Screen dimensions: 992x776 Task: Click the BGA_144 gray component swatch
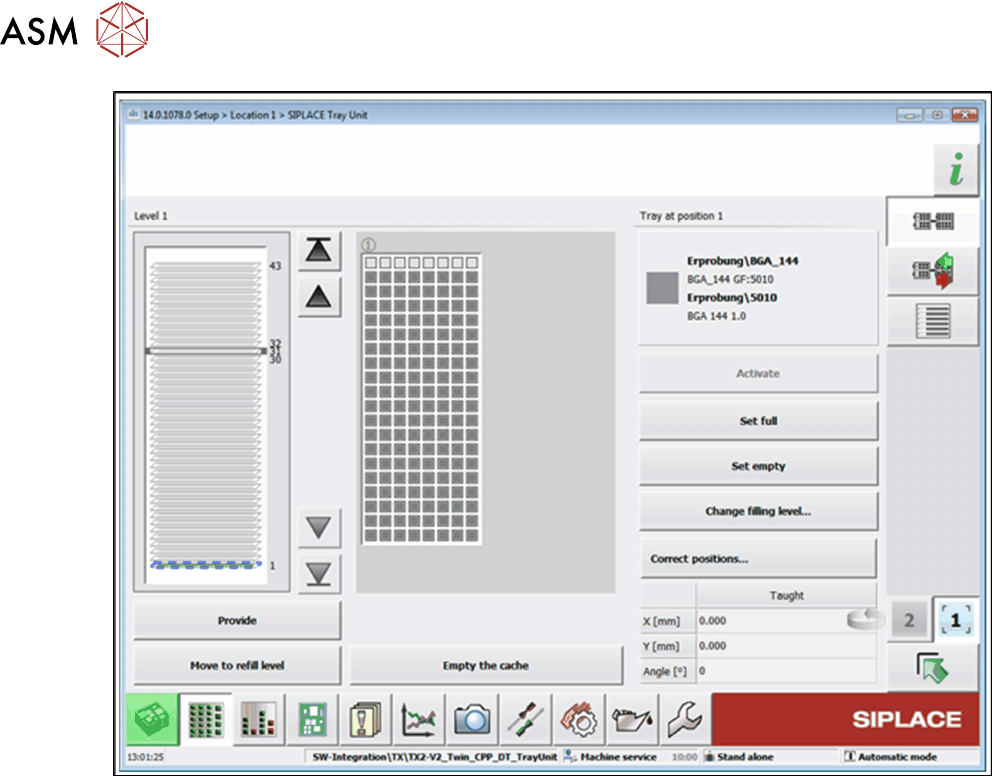click(662, 288)
